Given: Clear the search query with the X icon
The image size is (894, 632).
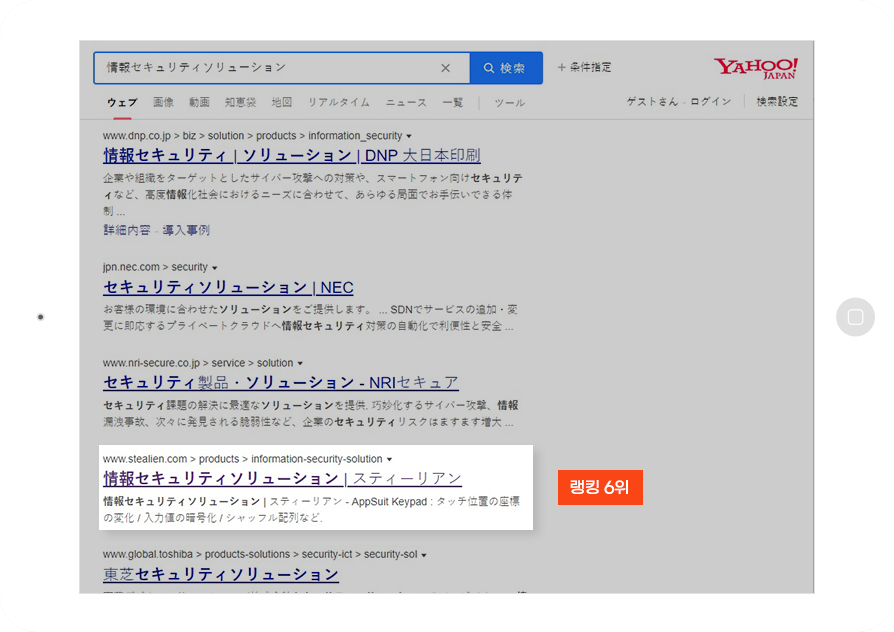Looking at the screenshot, I should (445, 68).
